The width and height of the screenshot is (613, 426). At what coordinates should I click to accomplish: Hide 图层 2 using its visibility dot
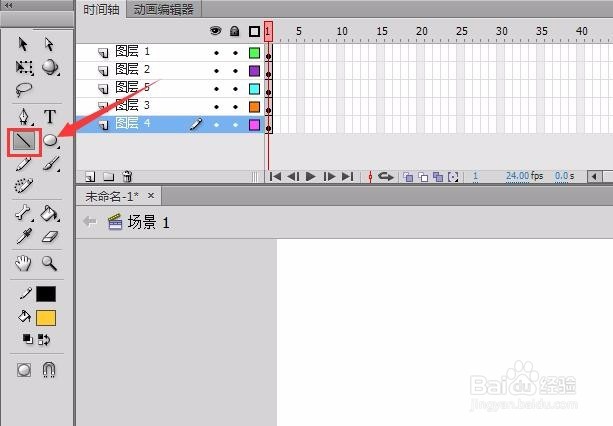(x=217, y=71)
